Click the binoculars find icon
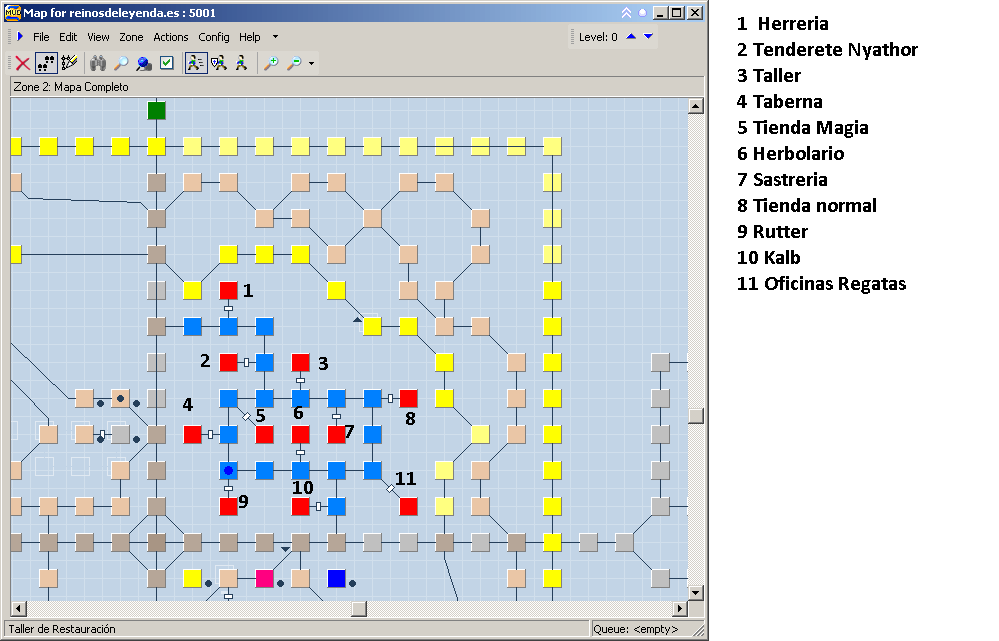This screenshot has height=641, width=999. pyautogui.click(x=97, y=63)
